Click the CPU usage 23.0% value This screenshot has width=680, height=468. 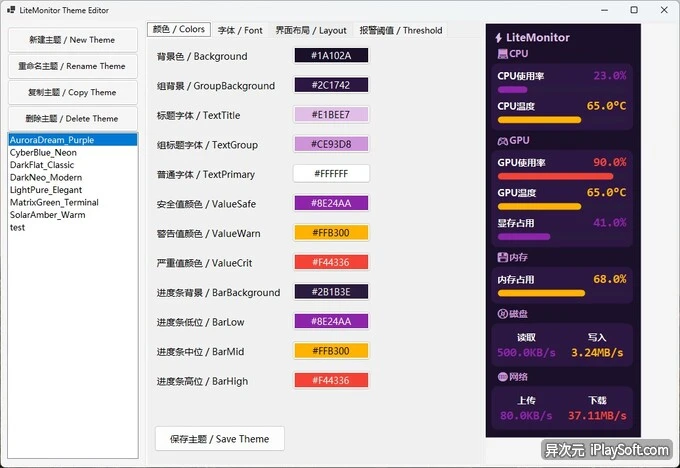[x=609, y=76]
